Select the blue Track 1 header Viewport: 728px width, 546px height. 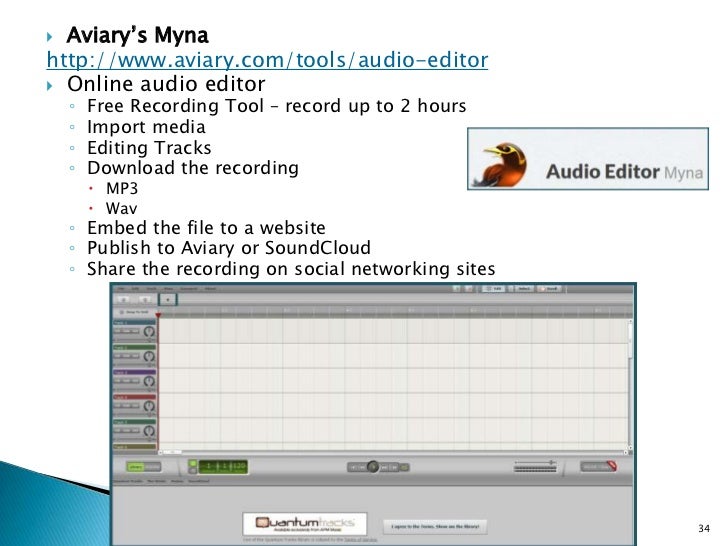[135, 322]
